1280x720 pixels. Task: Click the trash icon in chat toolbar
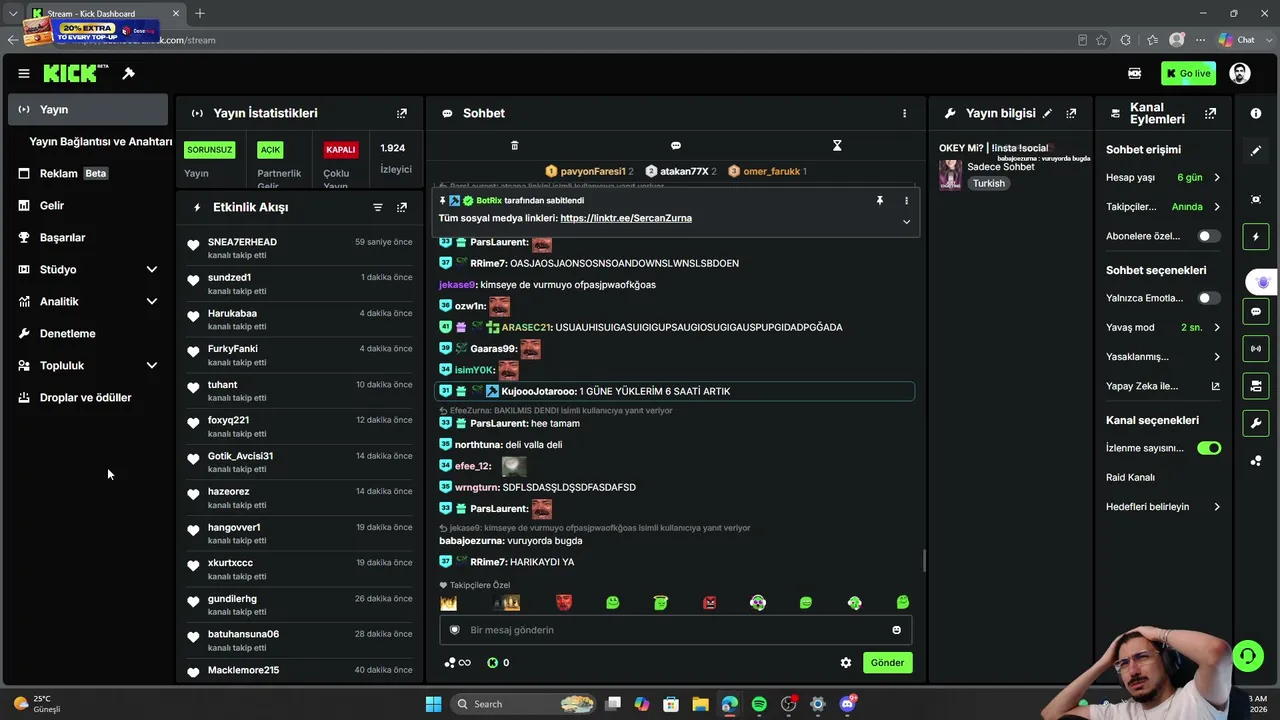click(x=515, y=145)
